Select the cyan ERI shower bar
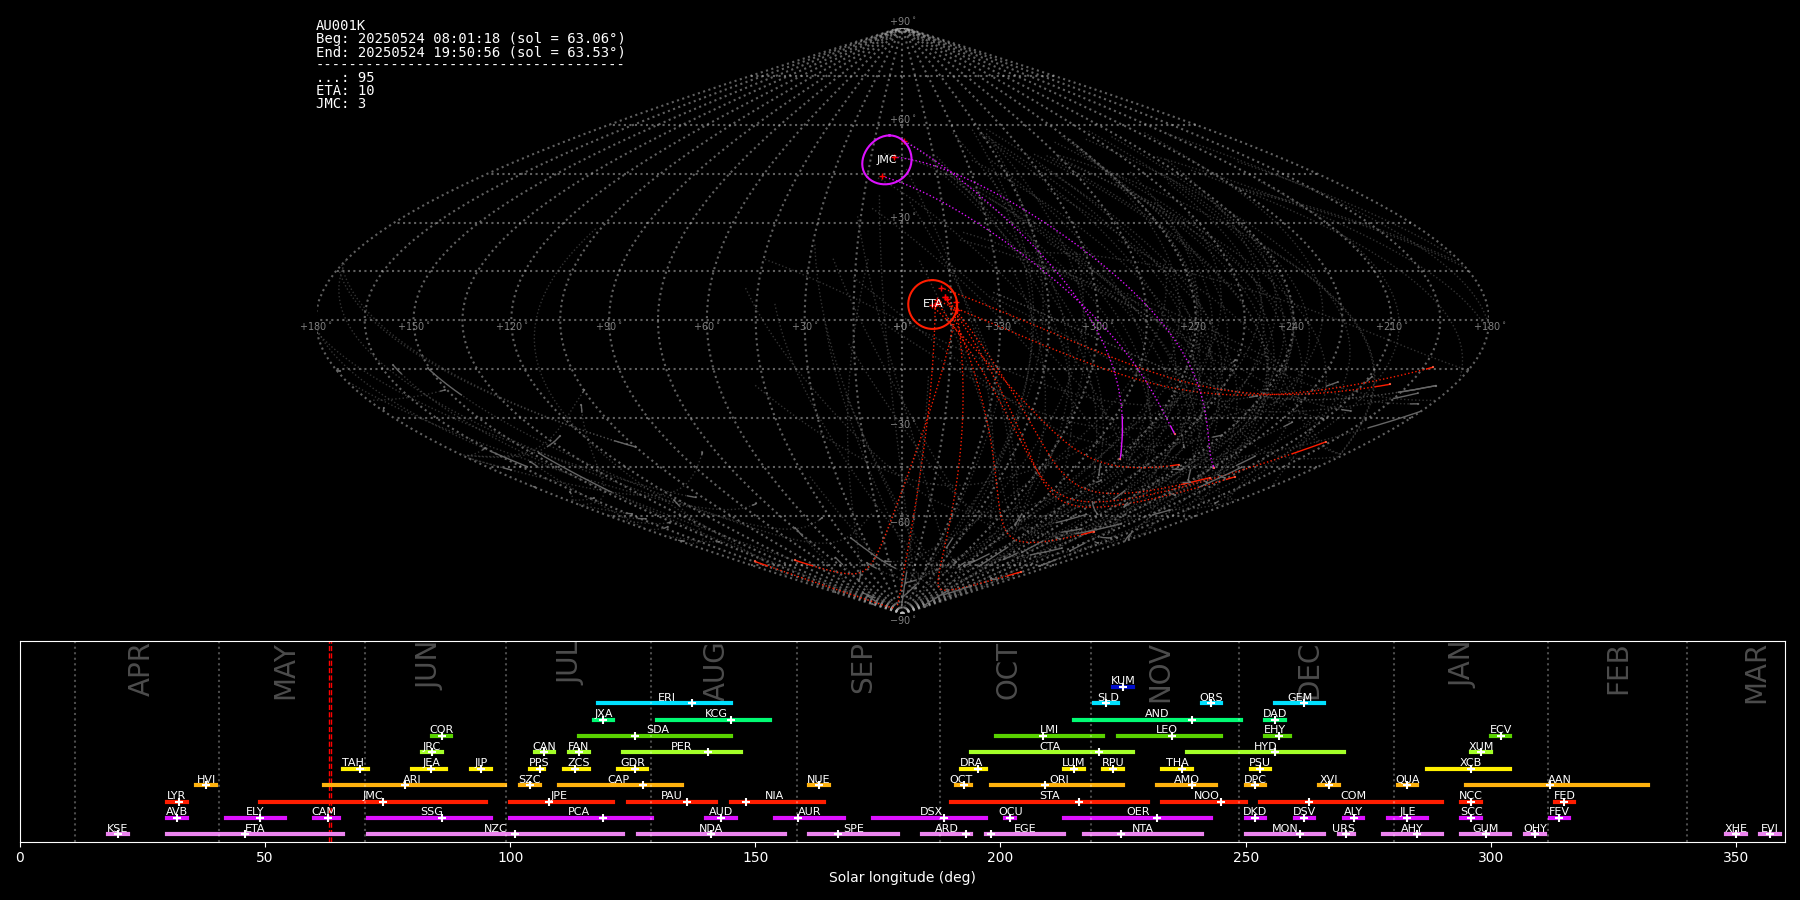The height and width of the screenshot is (900, 1800). (664, 703)
